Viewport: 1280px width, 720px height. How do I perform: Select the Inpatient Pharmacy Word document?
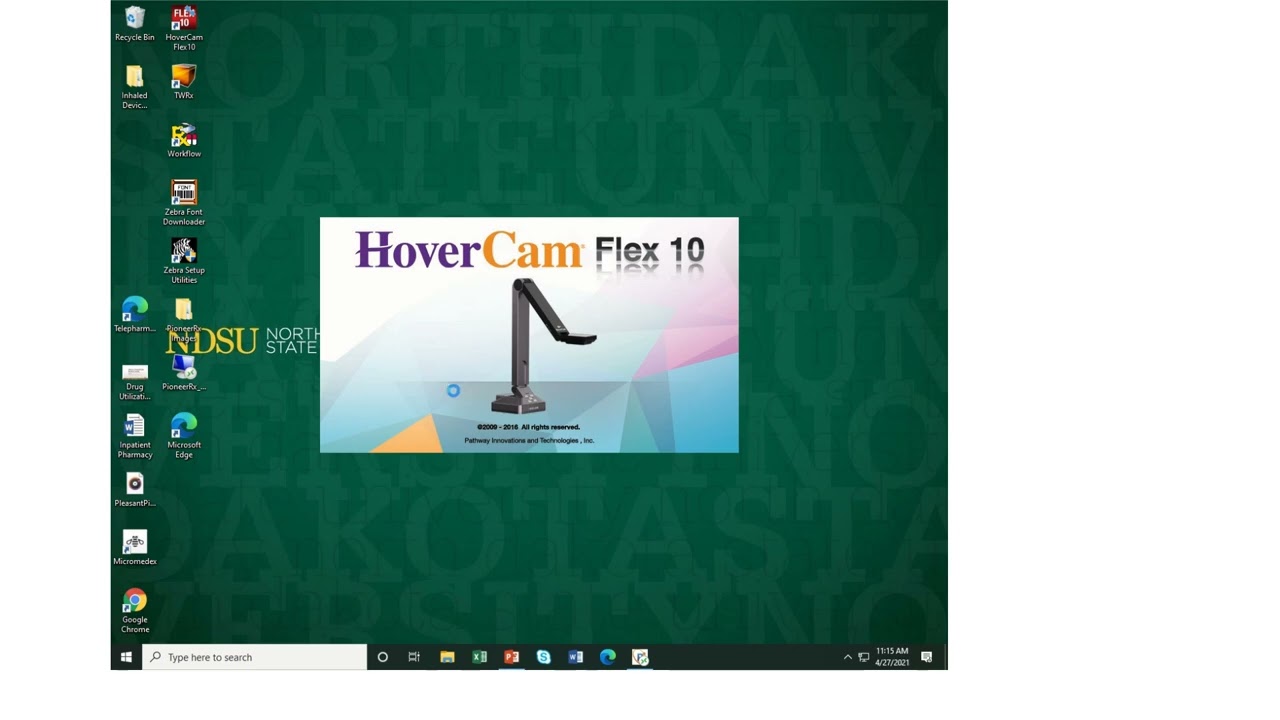135,436
